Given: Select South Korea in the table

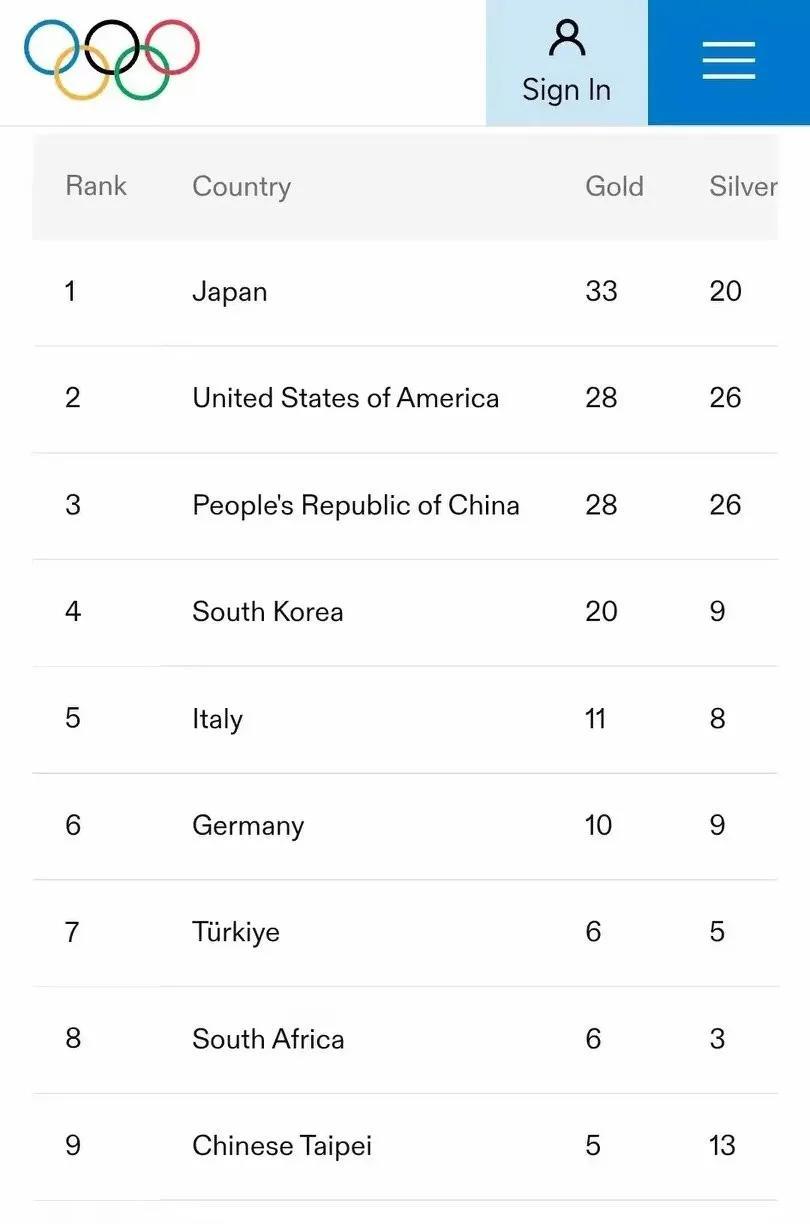Looking at the screenshot, I should (267, 612).
